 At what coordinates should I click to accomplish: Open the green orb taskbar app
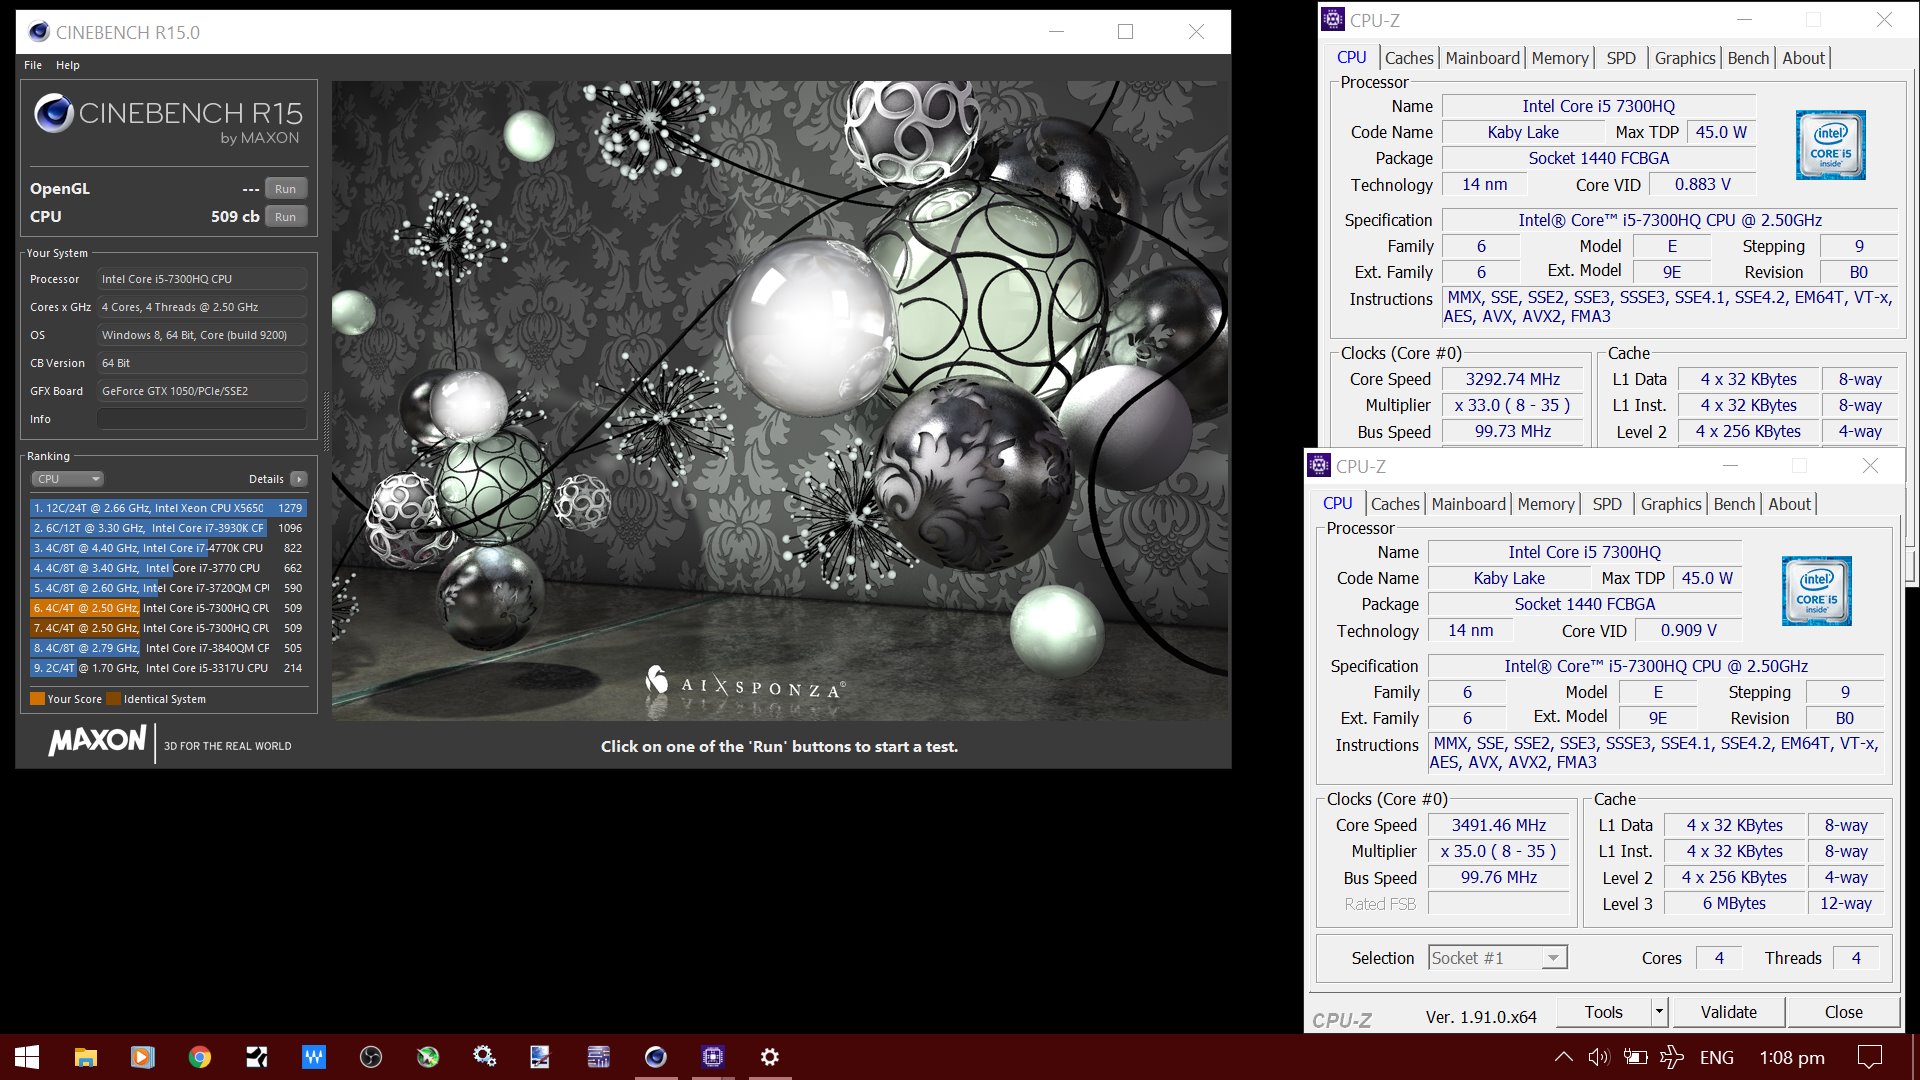pyautogui.click(x=428, y=1057)
